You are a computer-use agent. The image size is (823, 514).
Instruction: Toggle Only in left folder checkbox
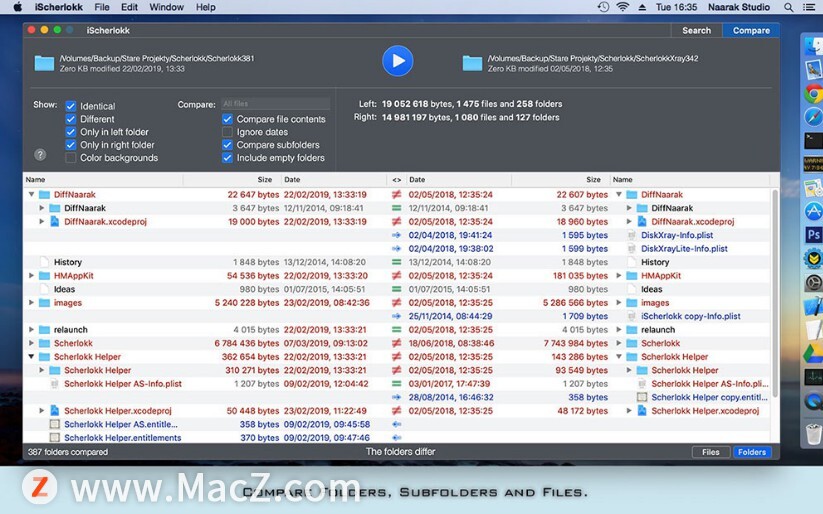(70, 132)
